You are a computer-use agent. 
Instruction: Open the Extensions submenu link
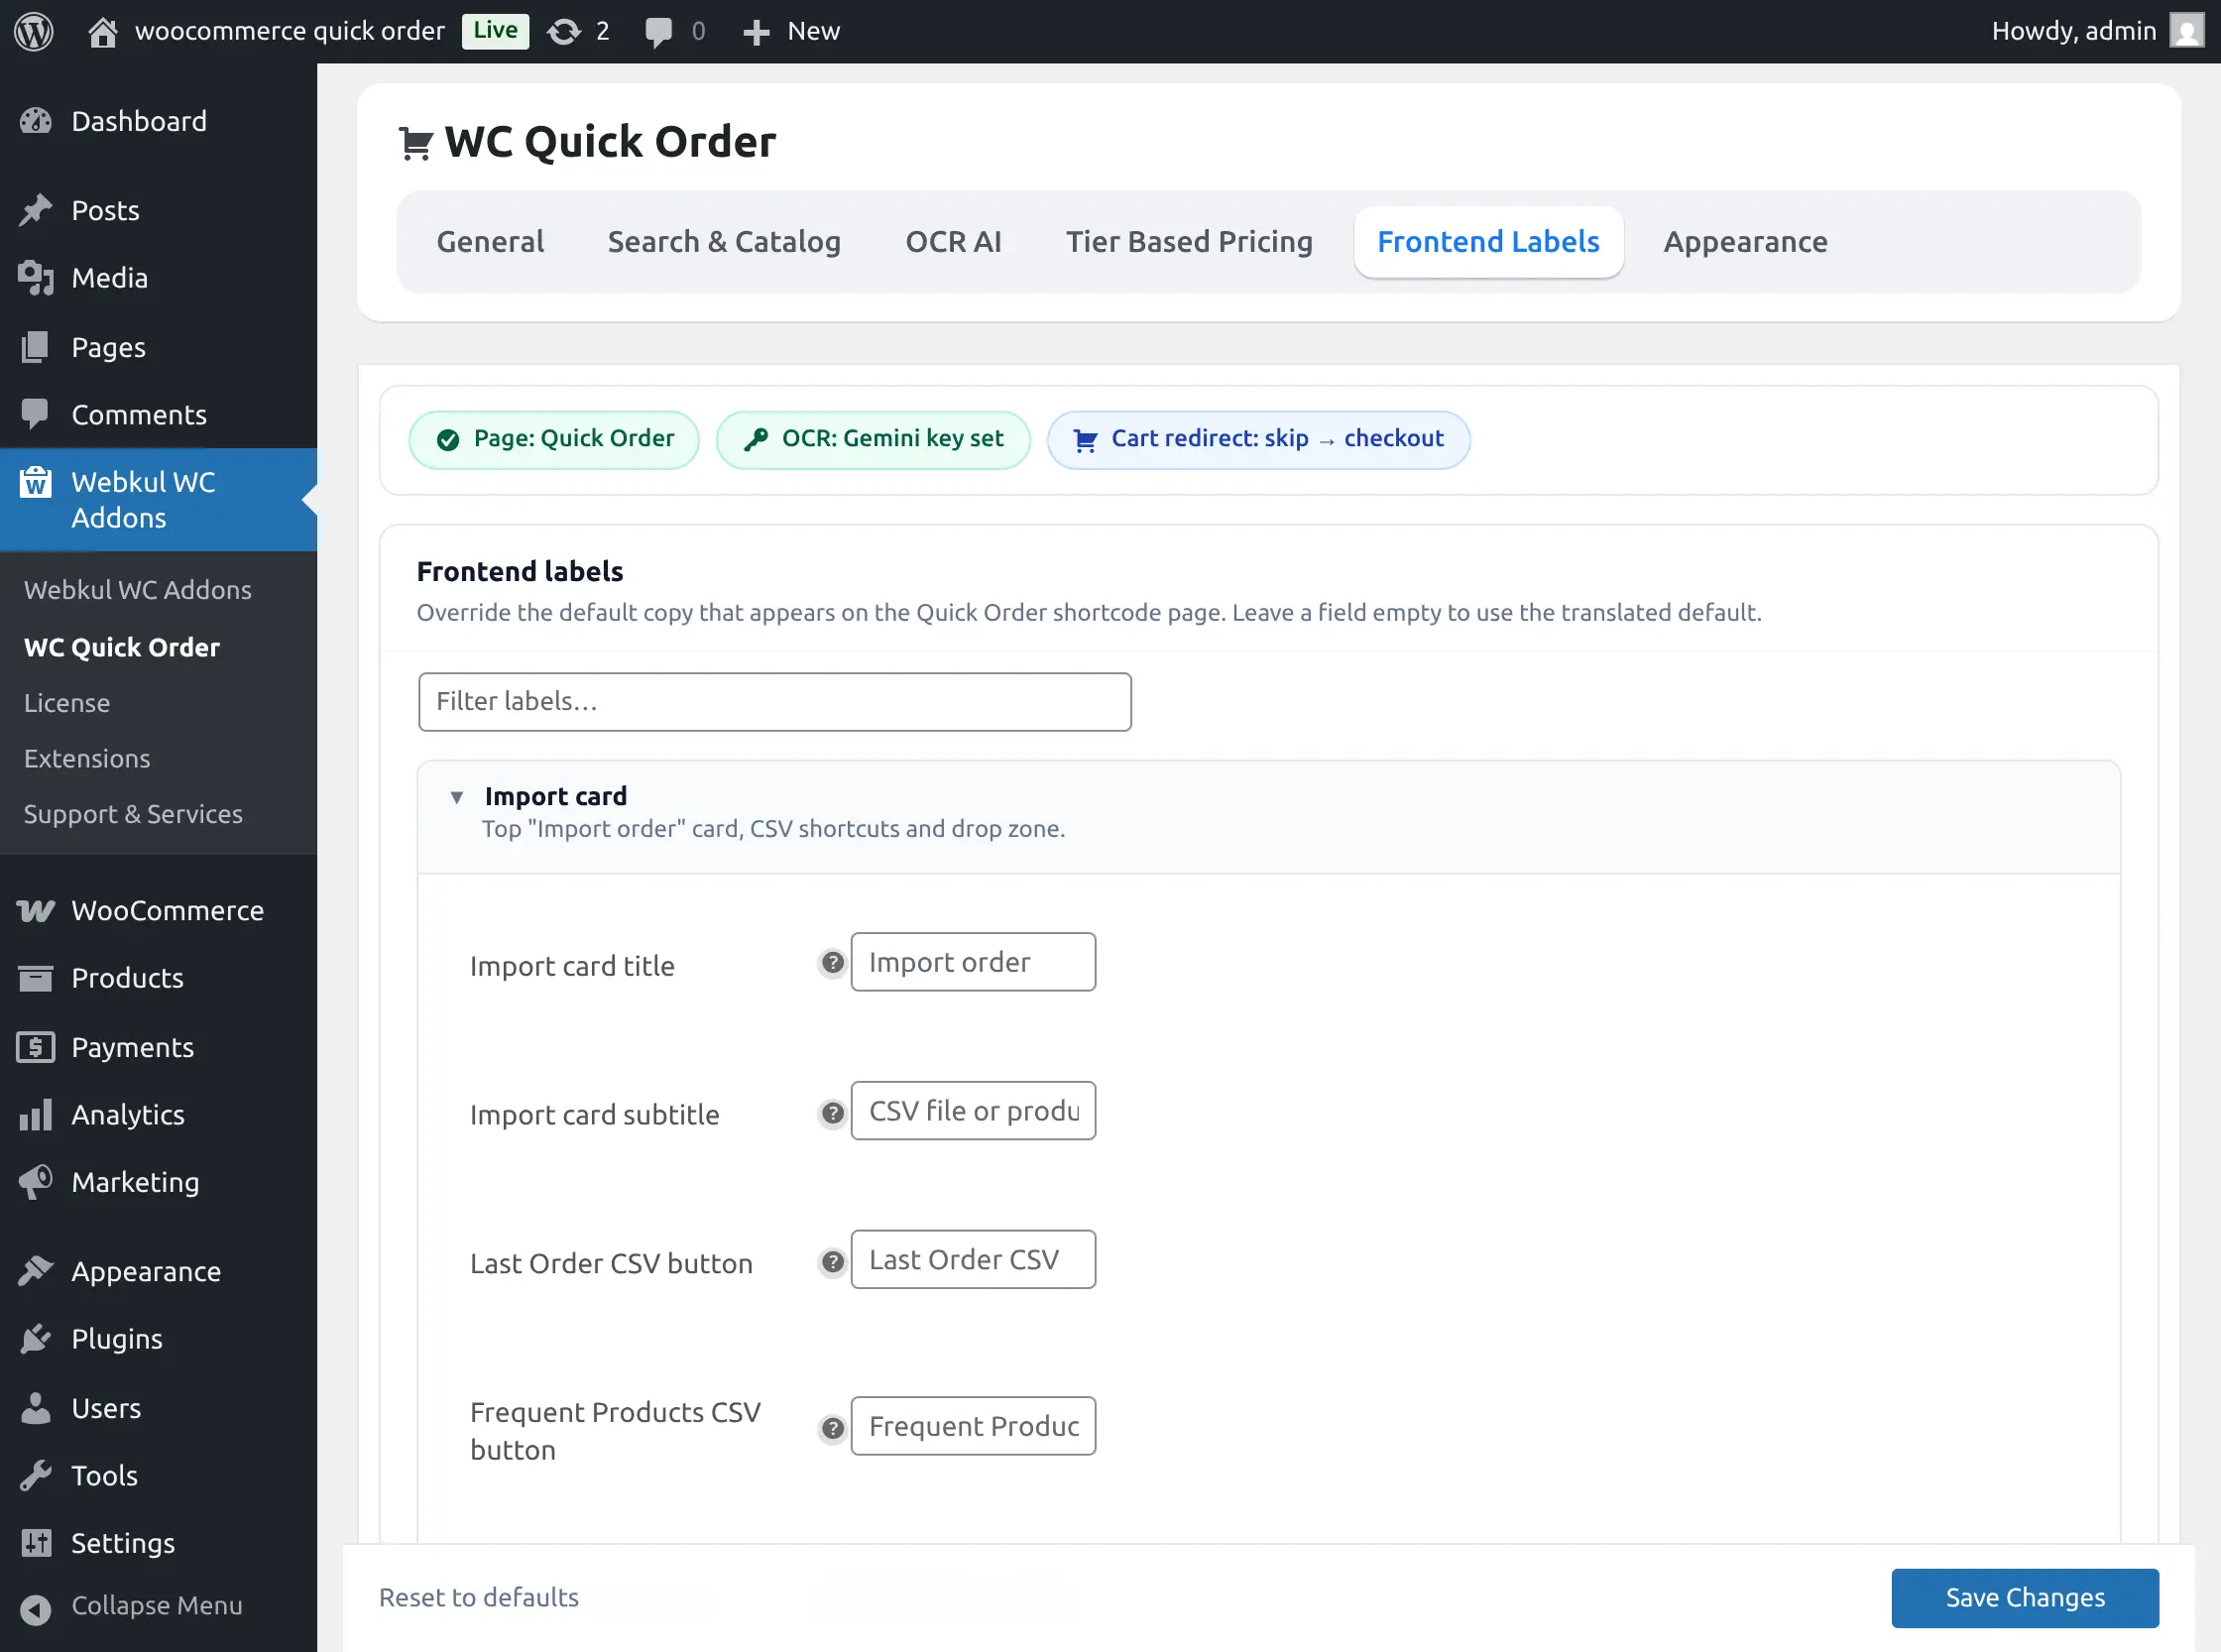point(87,759)
